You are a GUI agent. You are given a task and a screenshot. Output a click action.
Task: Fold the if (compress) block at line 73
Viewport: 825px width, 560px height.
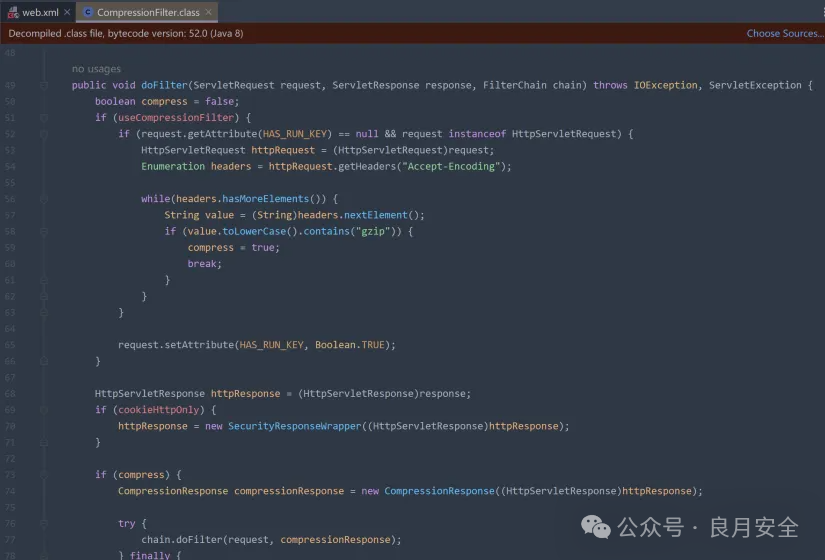[44, 475]
